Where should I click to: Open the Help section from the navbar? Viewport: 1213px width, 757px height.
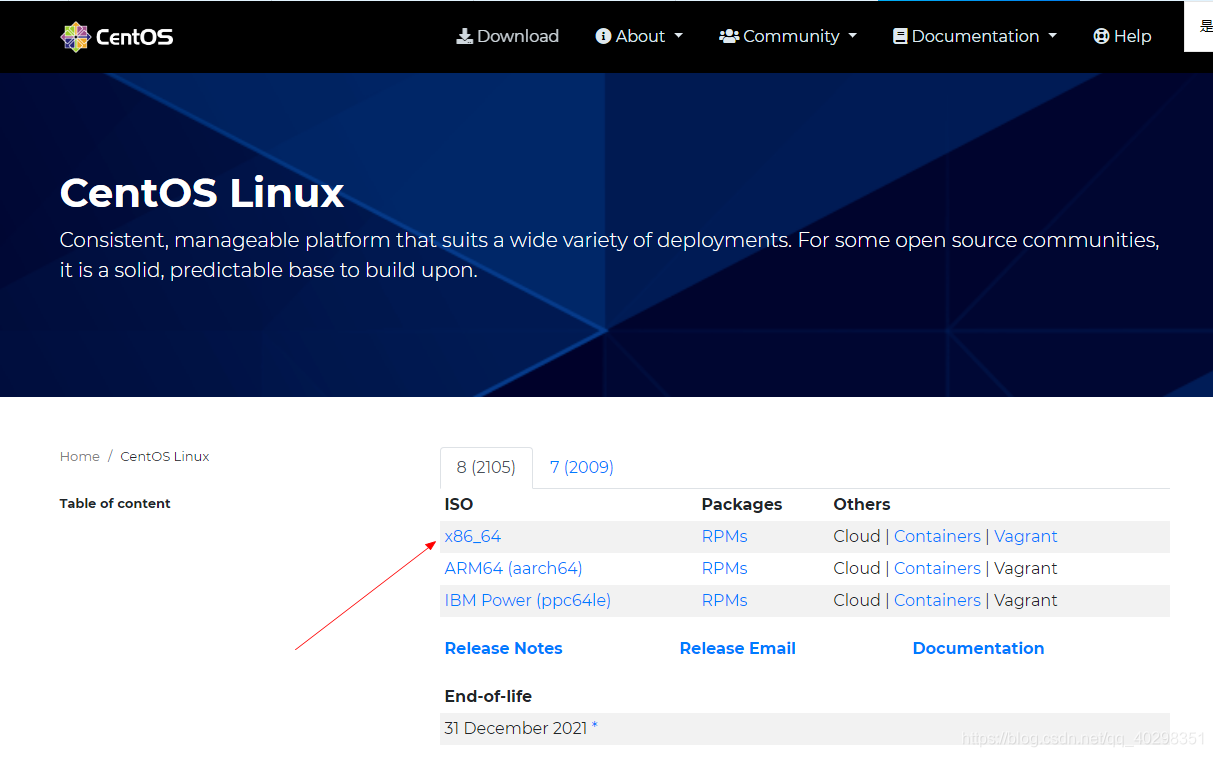click(1122, 36)
